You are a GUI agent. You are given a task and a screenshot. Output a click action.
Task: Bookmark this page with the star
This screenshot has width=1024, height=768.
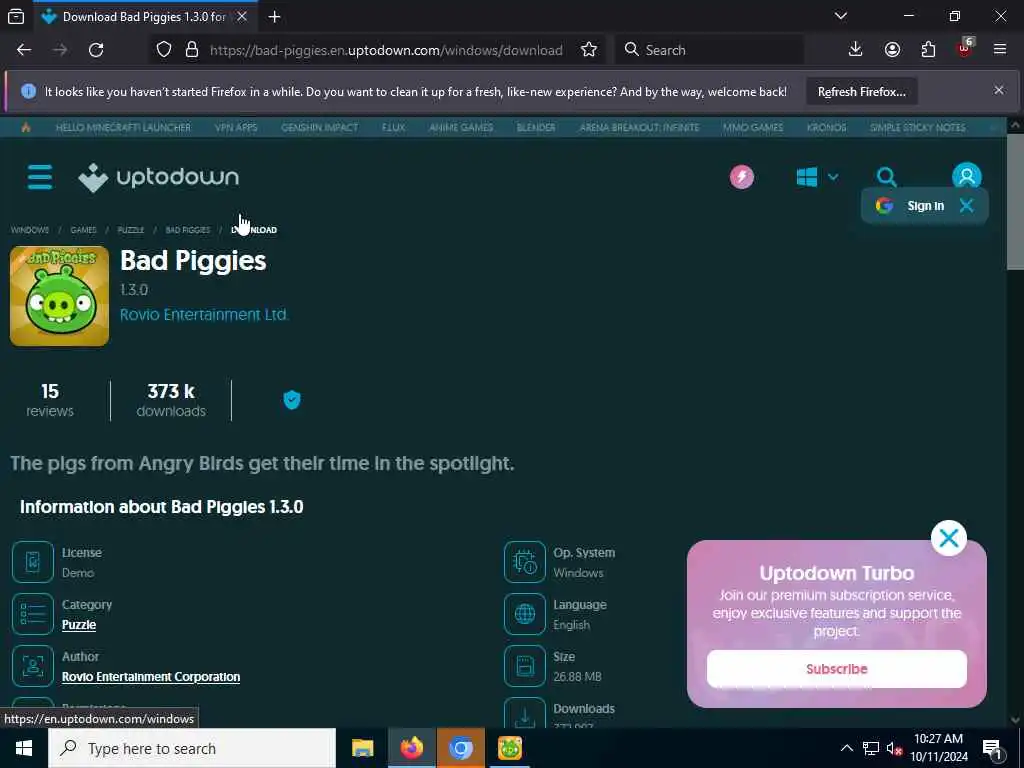(589, 50)
